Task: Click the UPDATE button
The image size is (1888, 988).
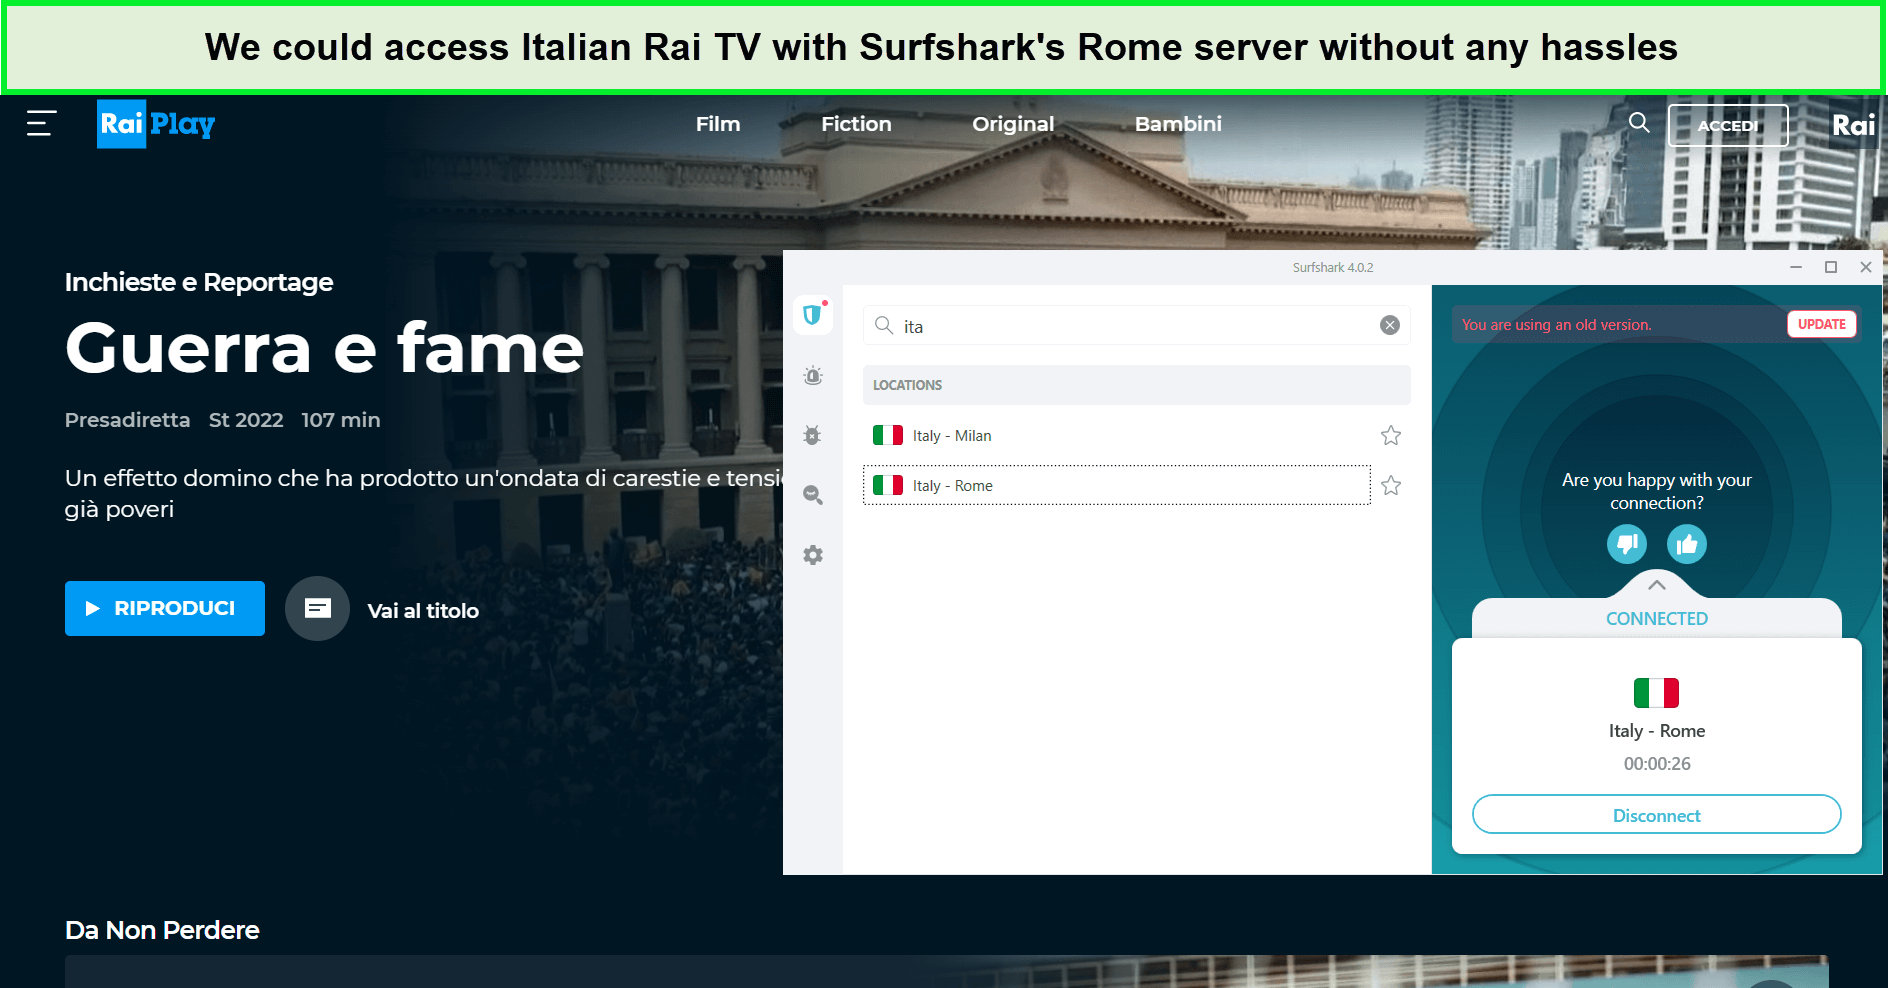Action: click(x=1822, y=324)
